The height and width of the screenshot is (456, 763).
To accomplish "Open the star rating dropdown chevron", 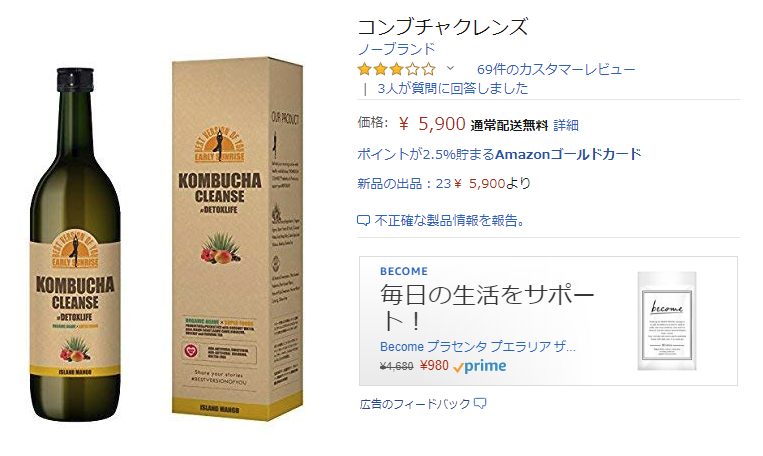I will [450, 68].
